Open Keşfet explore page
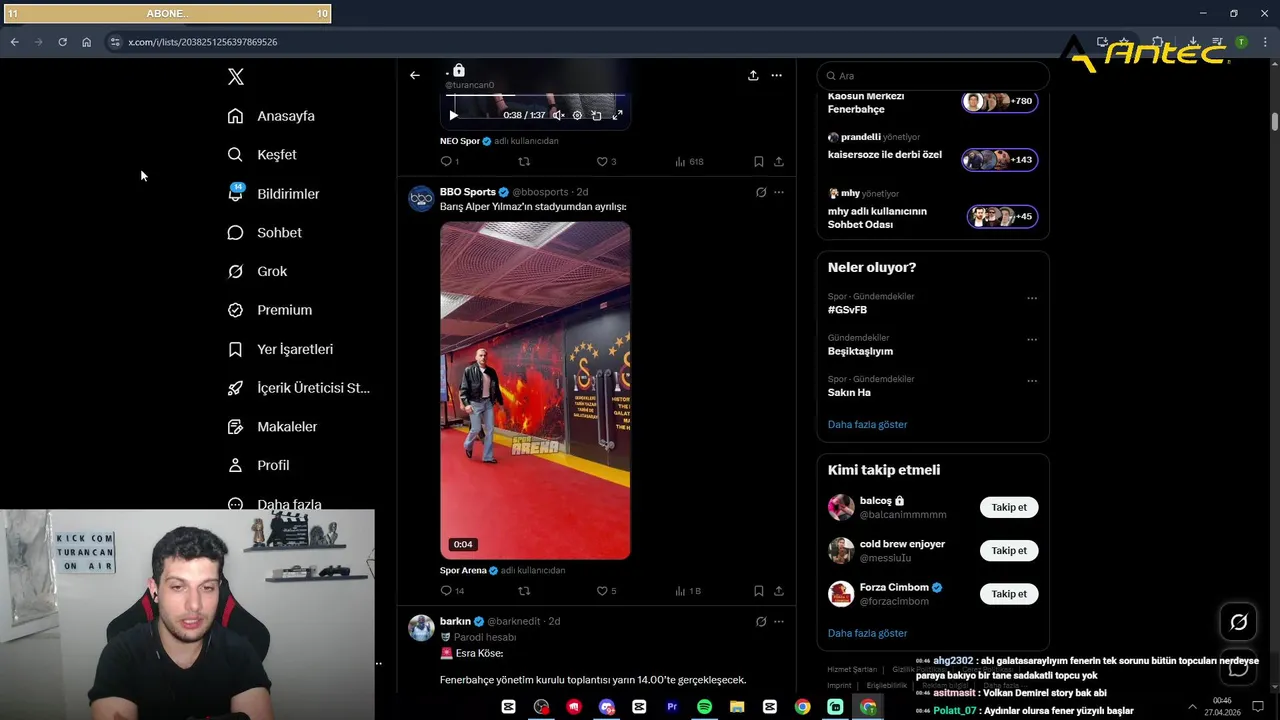The width and height of the screenshot is (1280, 720). point(262,155)
